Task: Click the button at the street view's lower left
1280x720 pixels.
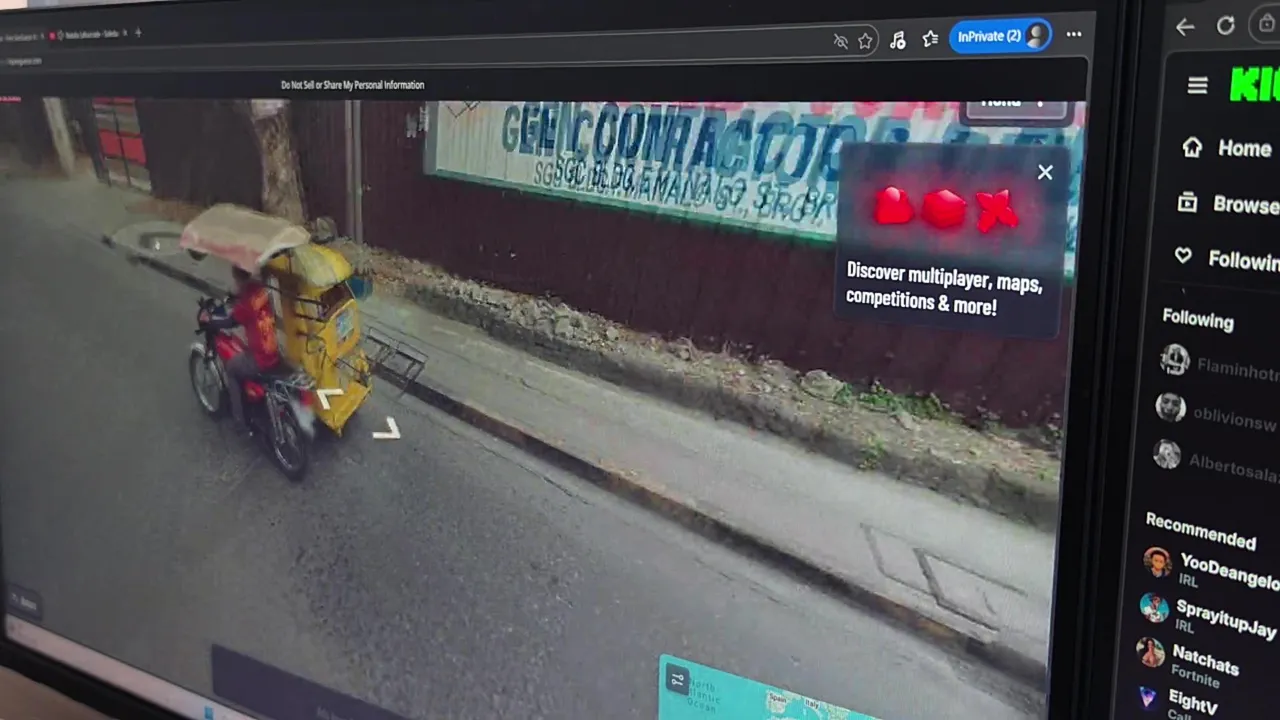Action: pyautogui.click(x=22, y=603)
